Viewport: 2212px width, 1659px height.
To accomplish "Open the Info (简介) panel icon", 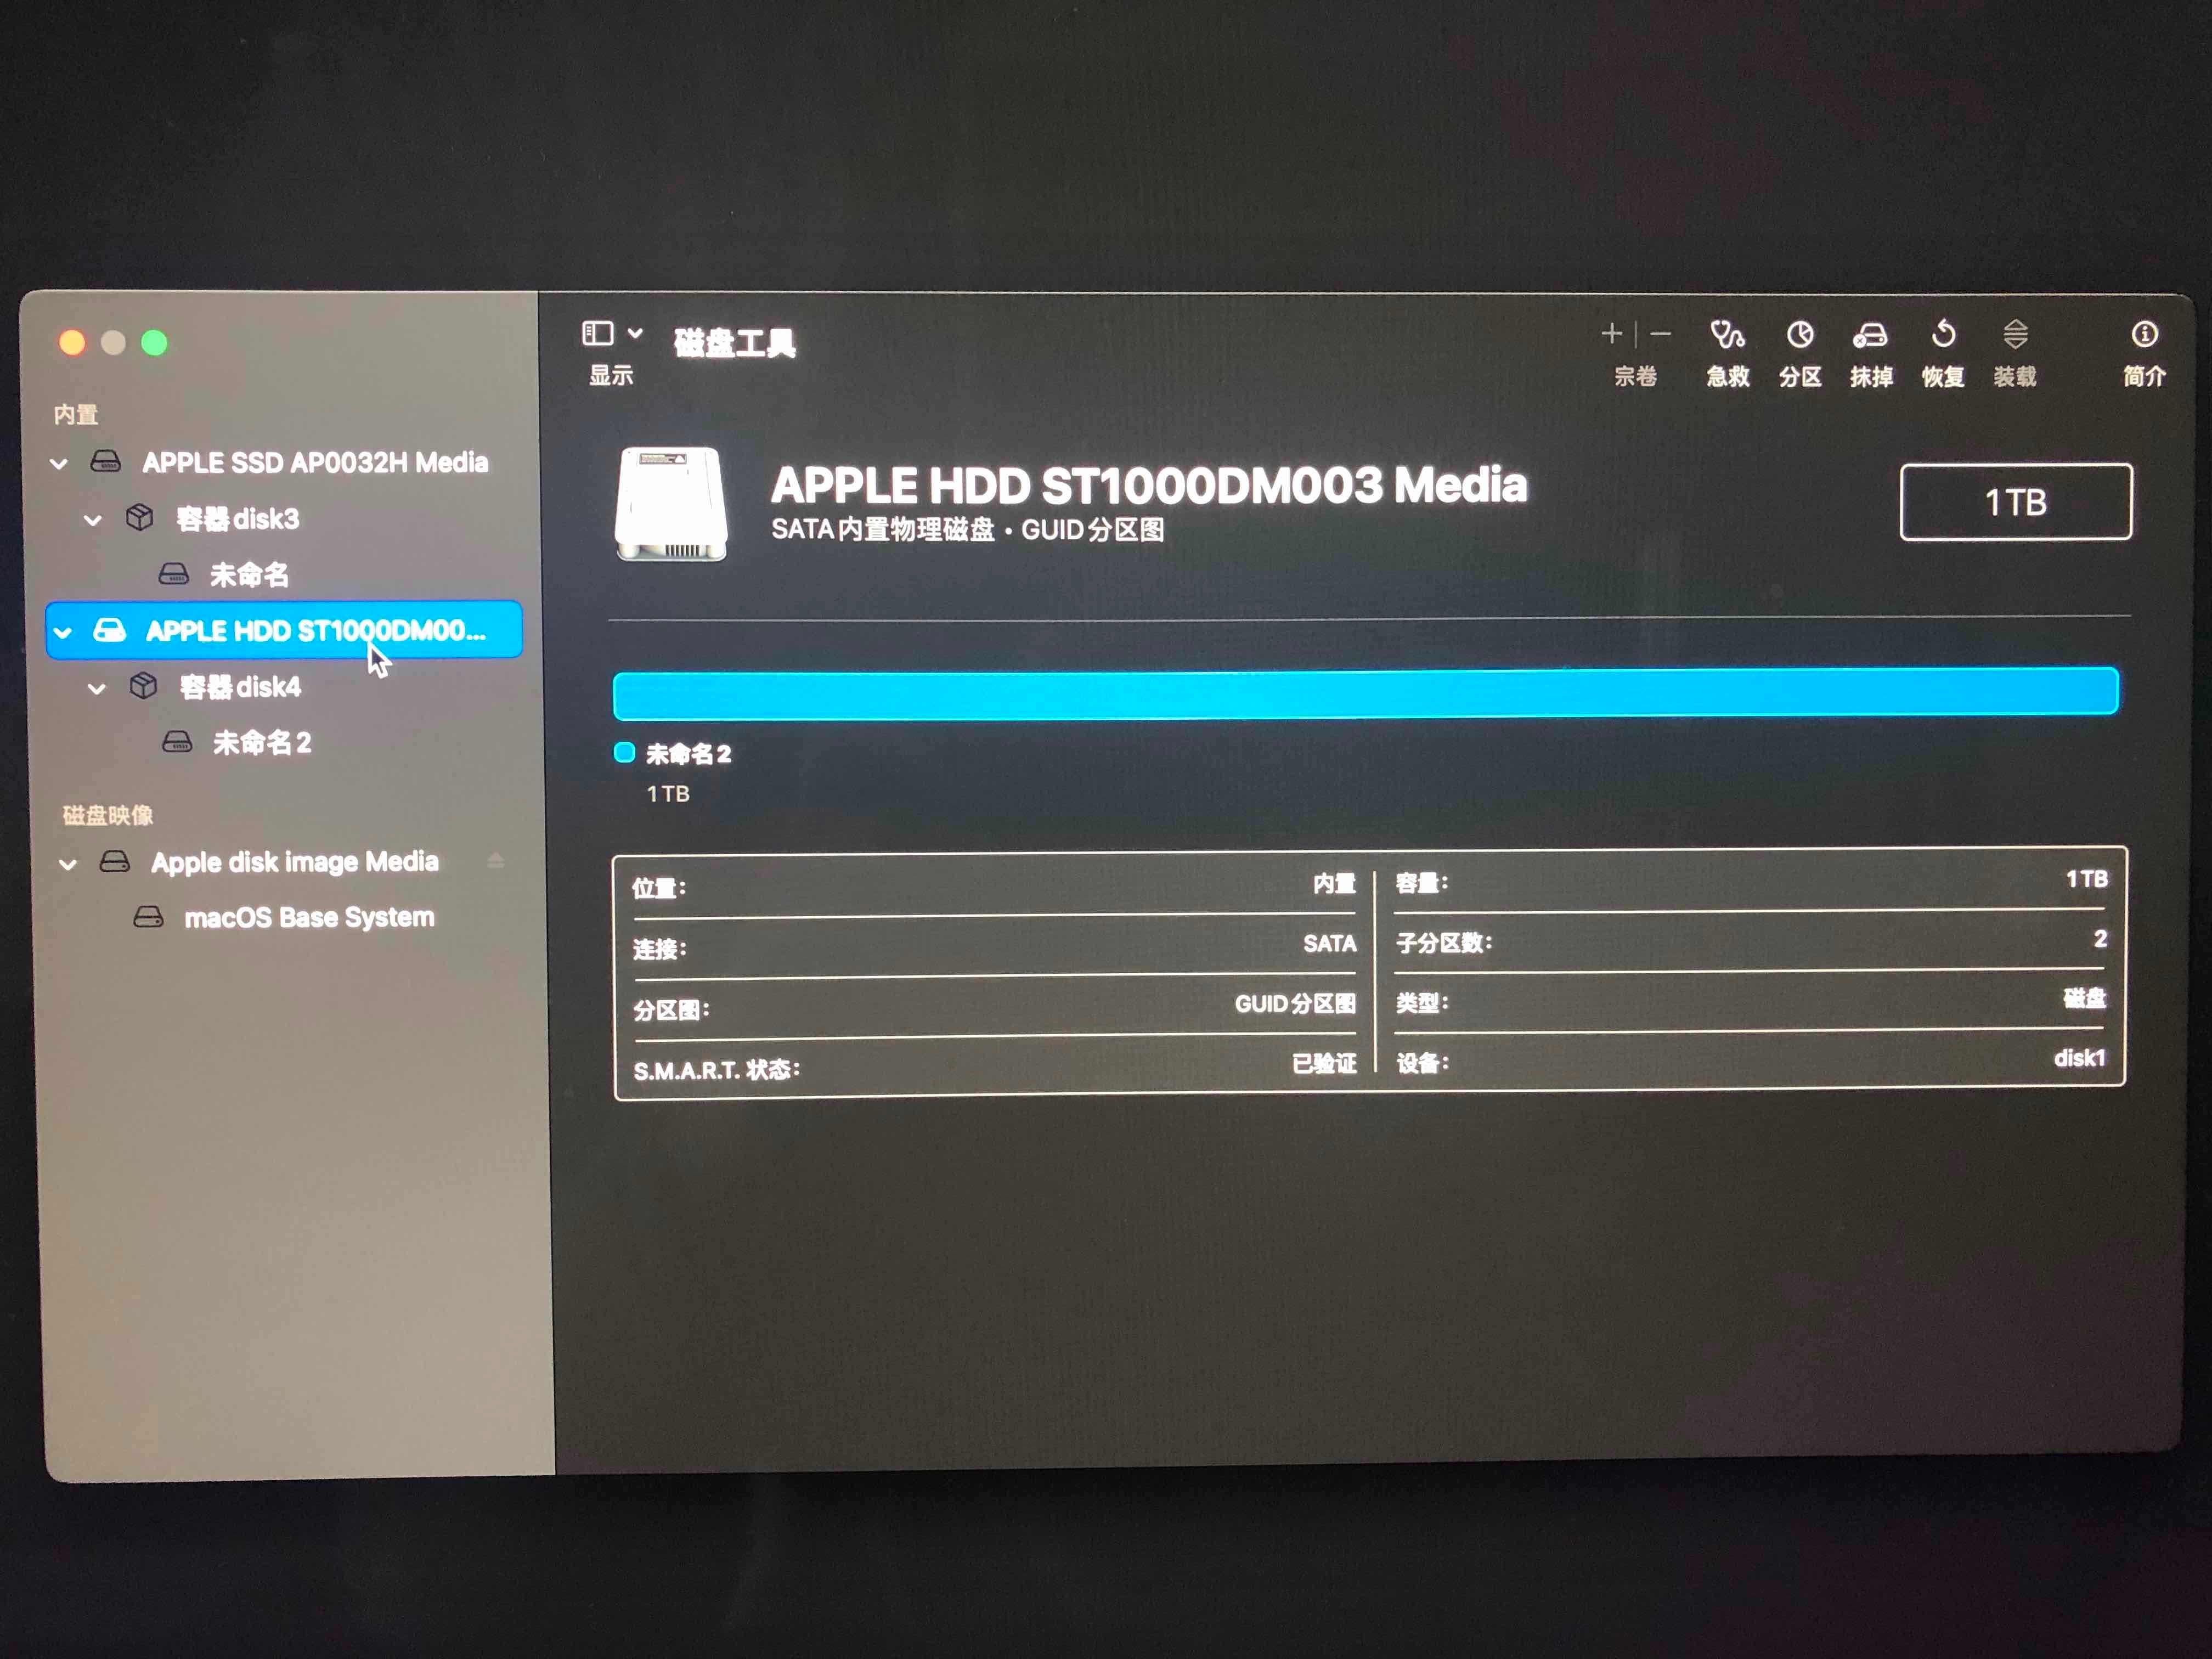I will click(x=2144, y=335).
